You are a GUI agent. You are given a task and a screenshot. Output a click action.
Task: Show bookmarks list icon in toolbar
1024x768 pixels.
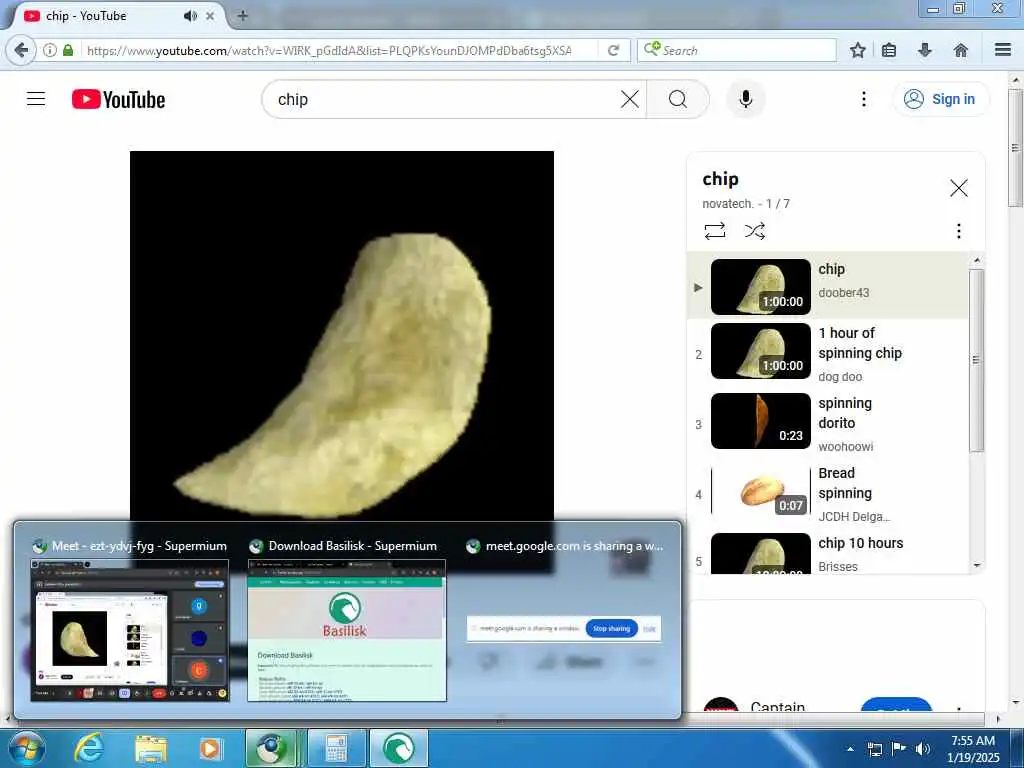889,50
